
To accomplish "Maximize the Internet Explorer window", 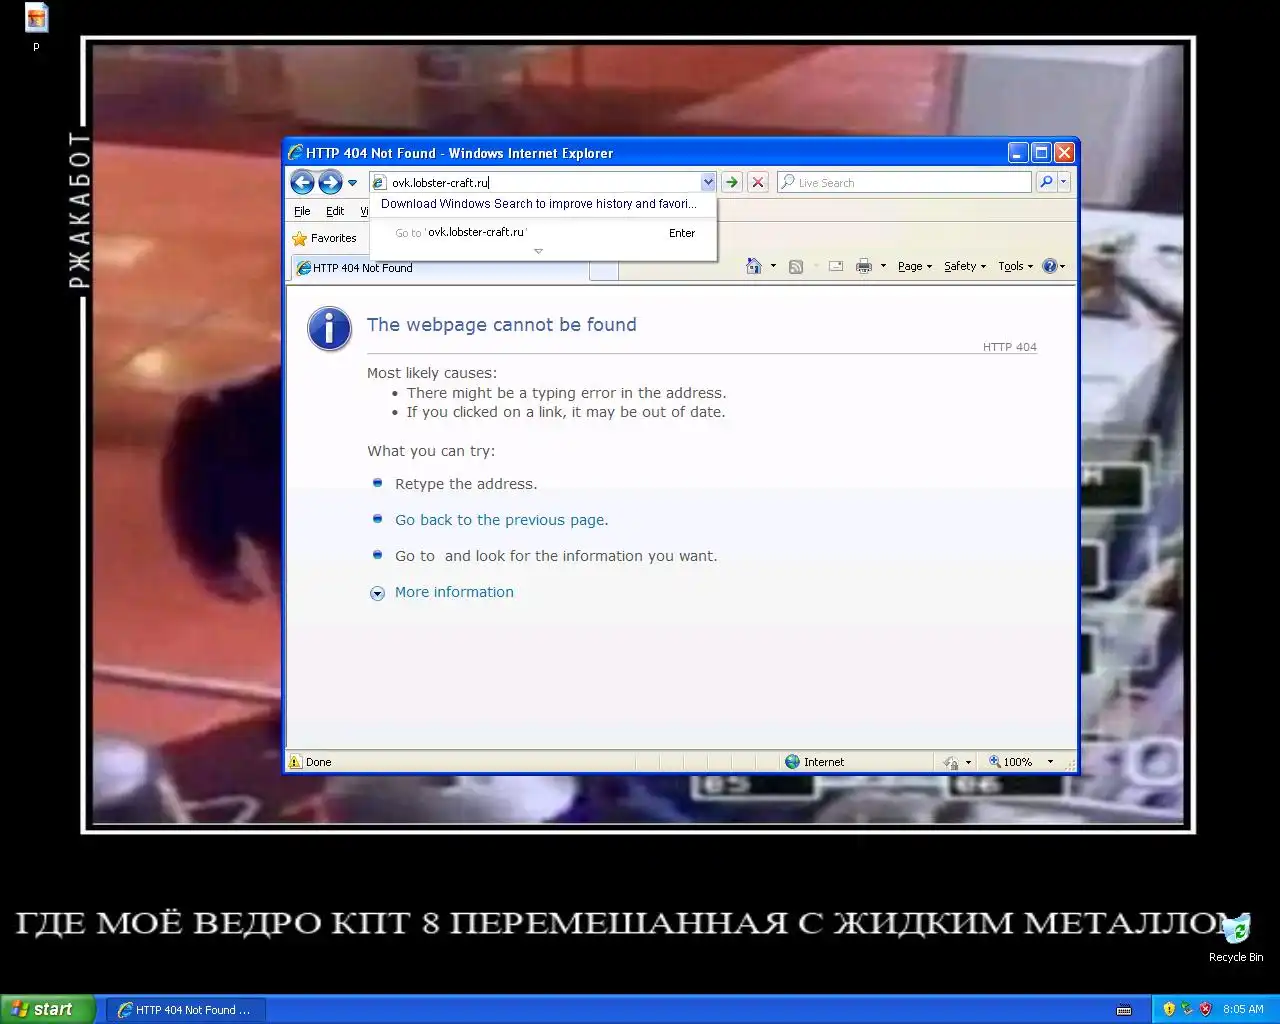I will point(1041,153).
